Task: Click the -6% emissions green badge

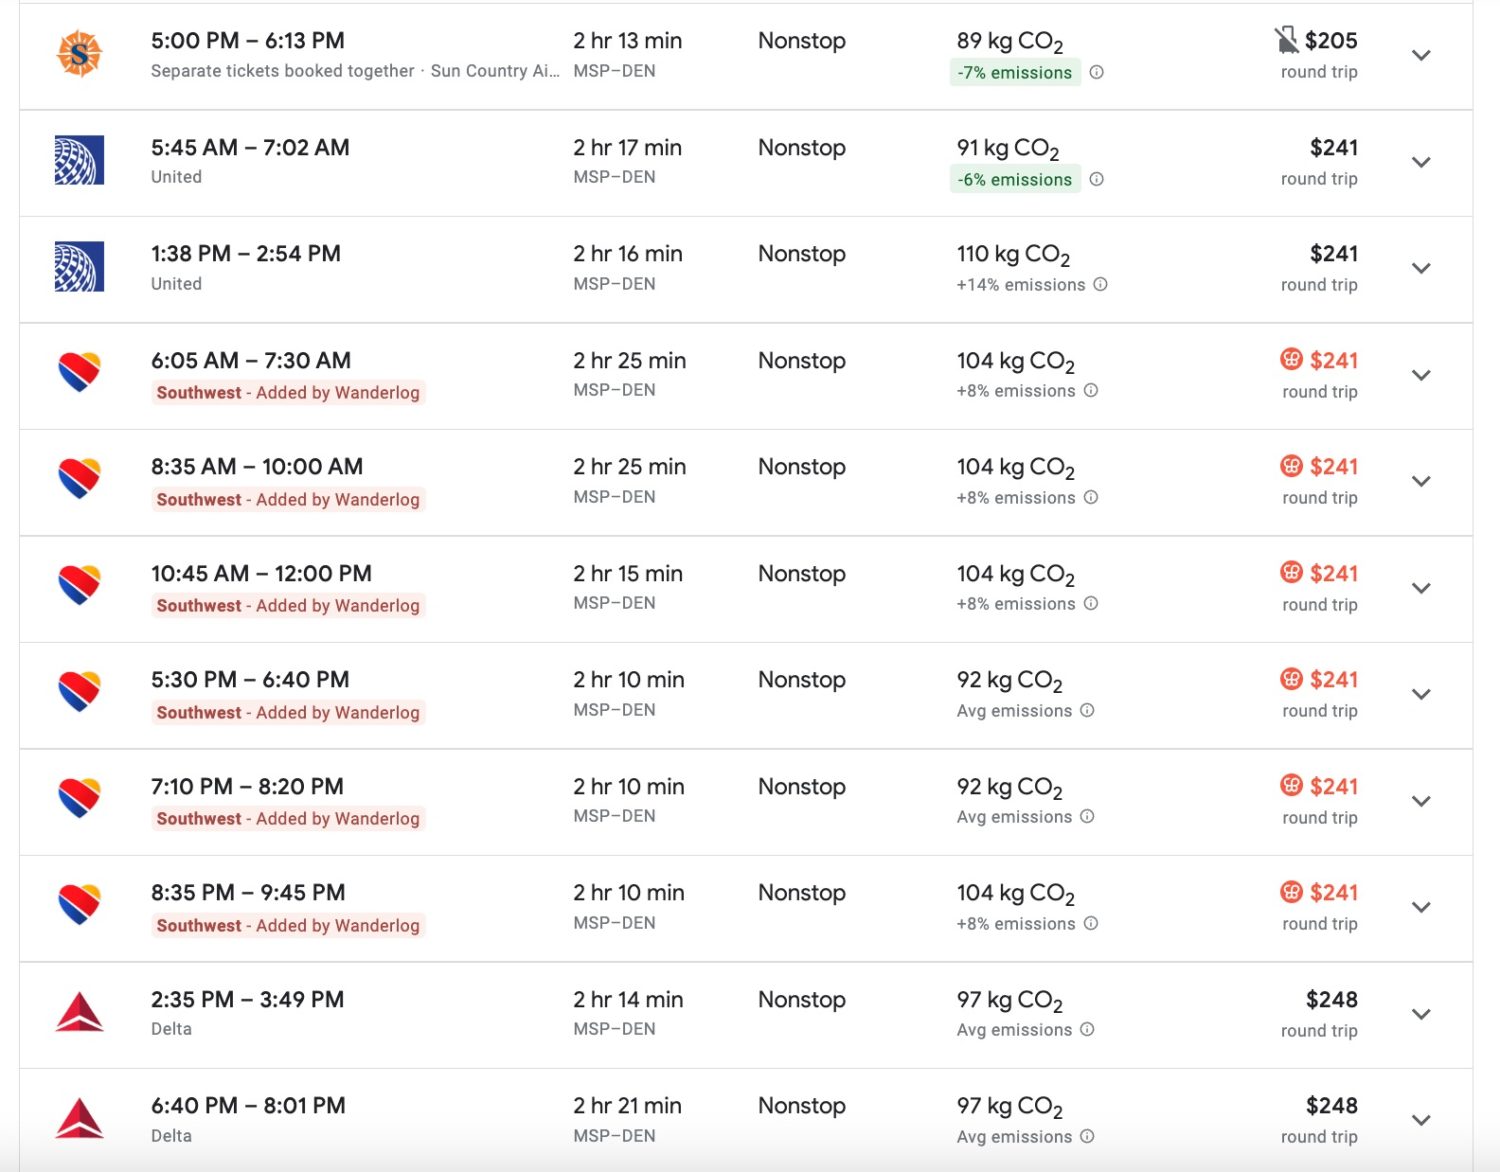Action: 1013,179
